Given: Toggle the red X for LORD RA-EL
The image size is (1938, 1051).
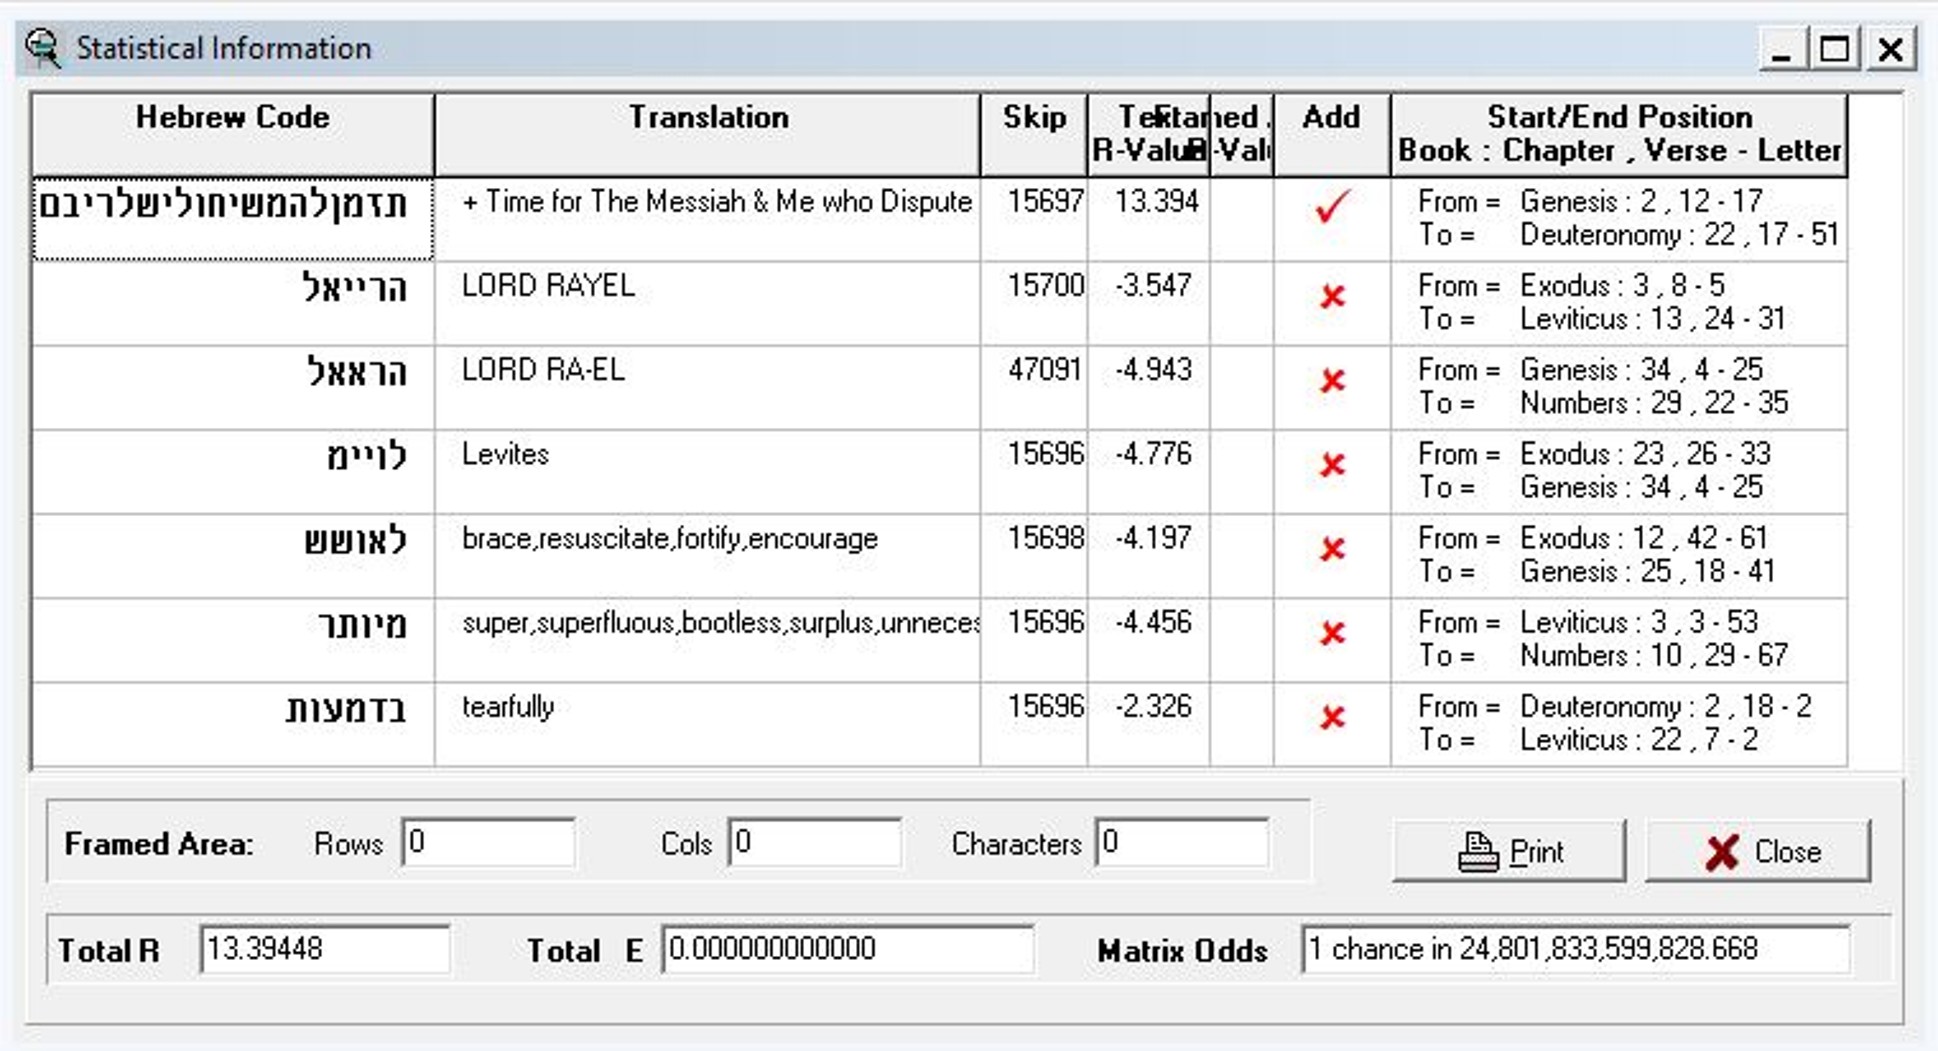Looking at the screenshot, I should (x=1332, y=380).
